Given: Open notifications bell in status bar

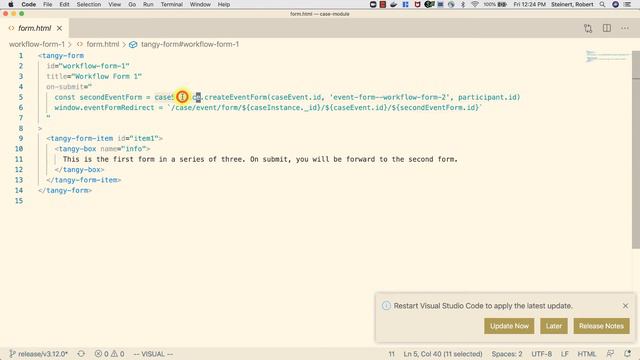Looking at the screenshot, I should [628, 354].
